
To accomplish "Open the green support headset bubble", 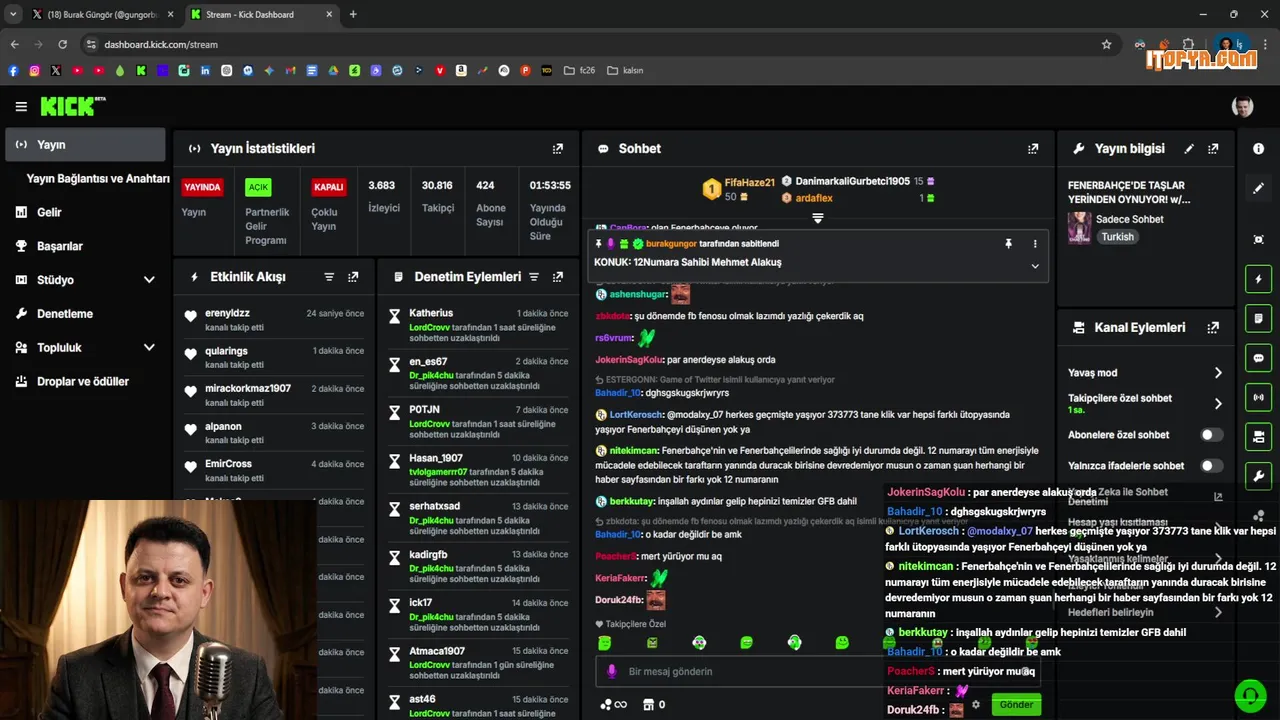I will tap(1250, 695).
